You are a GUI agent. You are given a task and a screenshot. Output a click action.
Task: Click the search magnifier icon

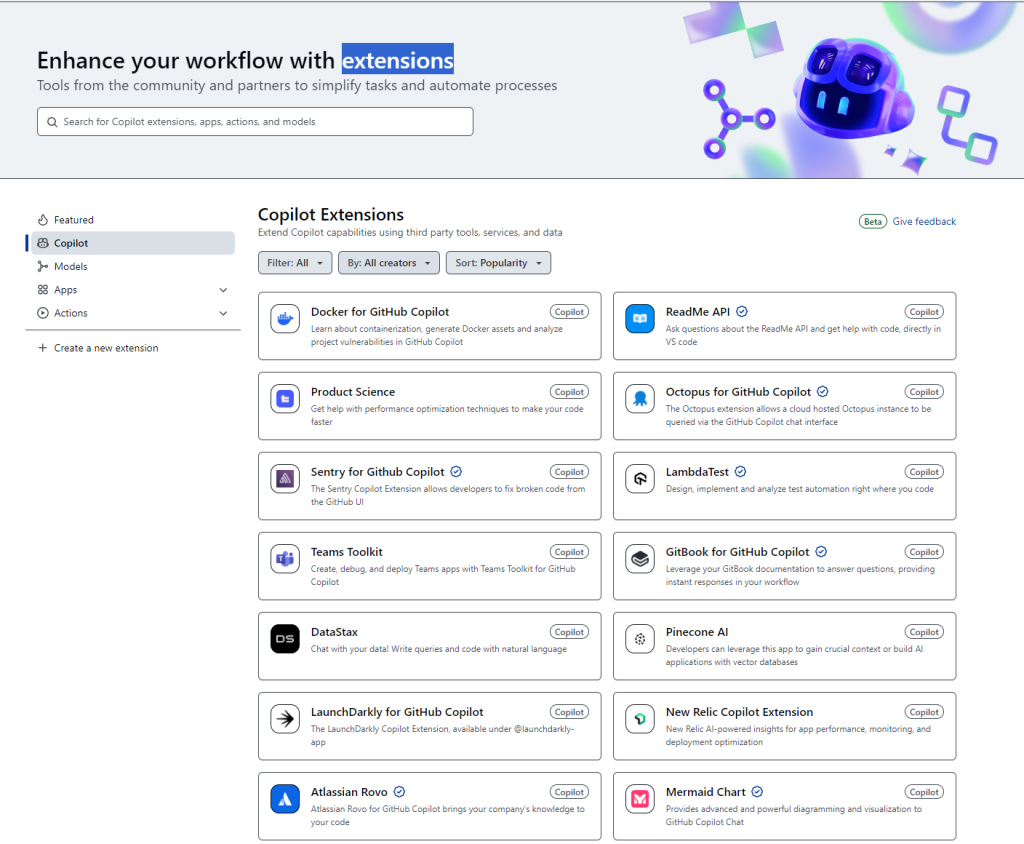pyautogui.click(x=52, y=122)
